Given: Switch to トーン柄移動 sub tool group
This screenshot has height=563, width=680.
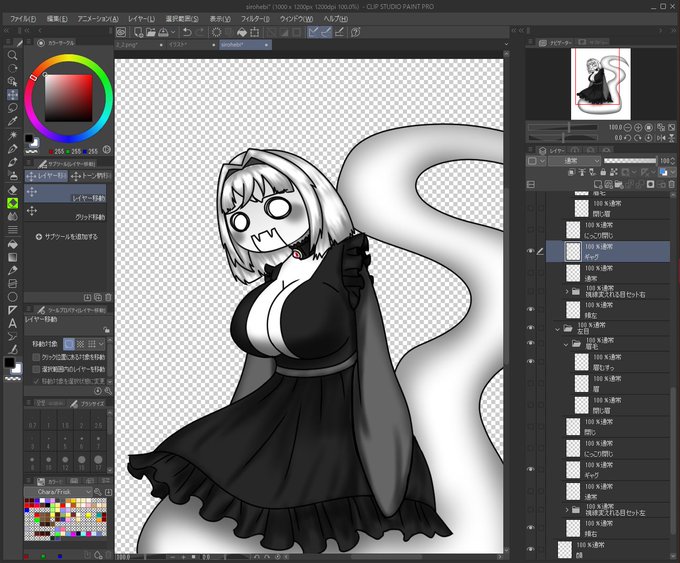Looking at the screenshot, I should tap(91, 176).
